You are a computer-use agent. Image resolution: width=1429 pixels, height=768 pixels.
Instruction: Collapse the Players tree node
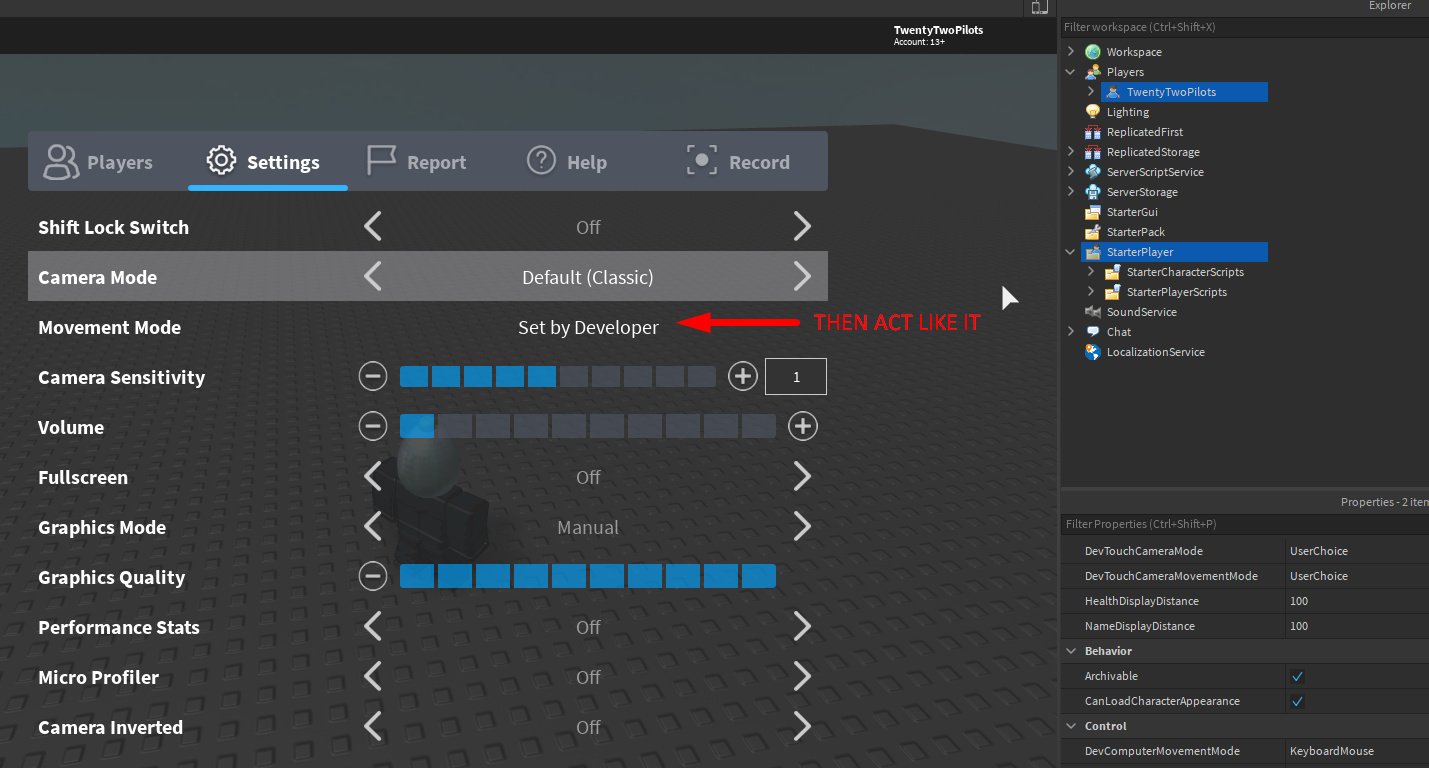click(1071, 72)
